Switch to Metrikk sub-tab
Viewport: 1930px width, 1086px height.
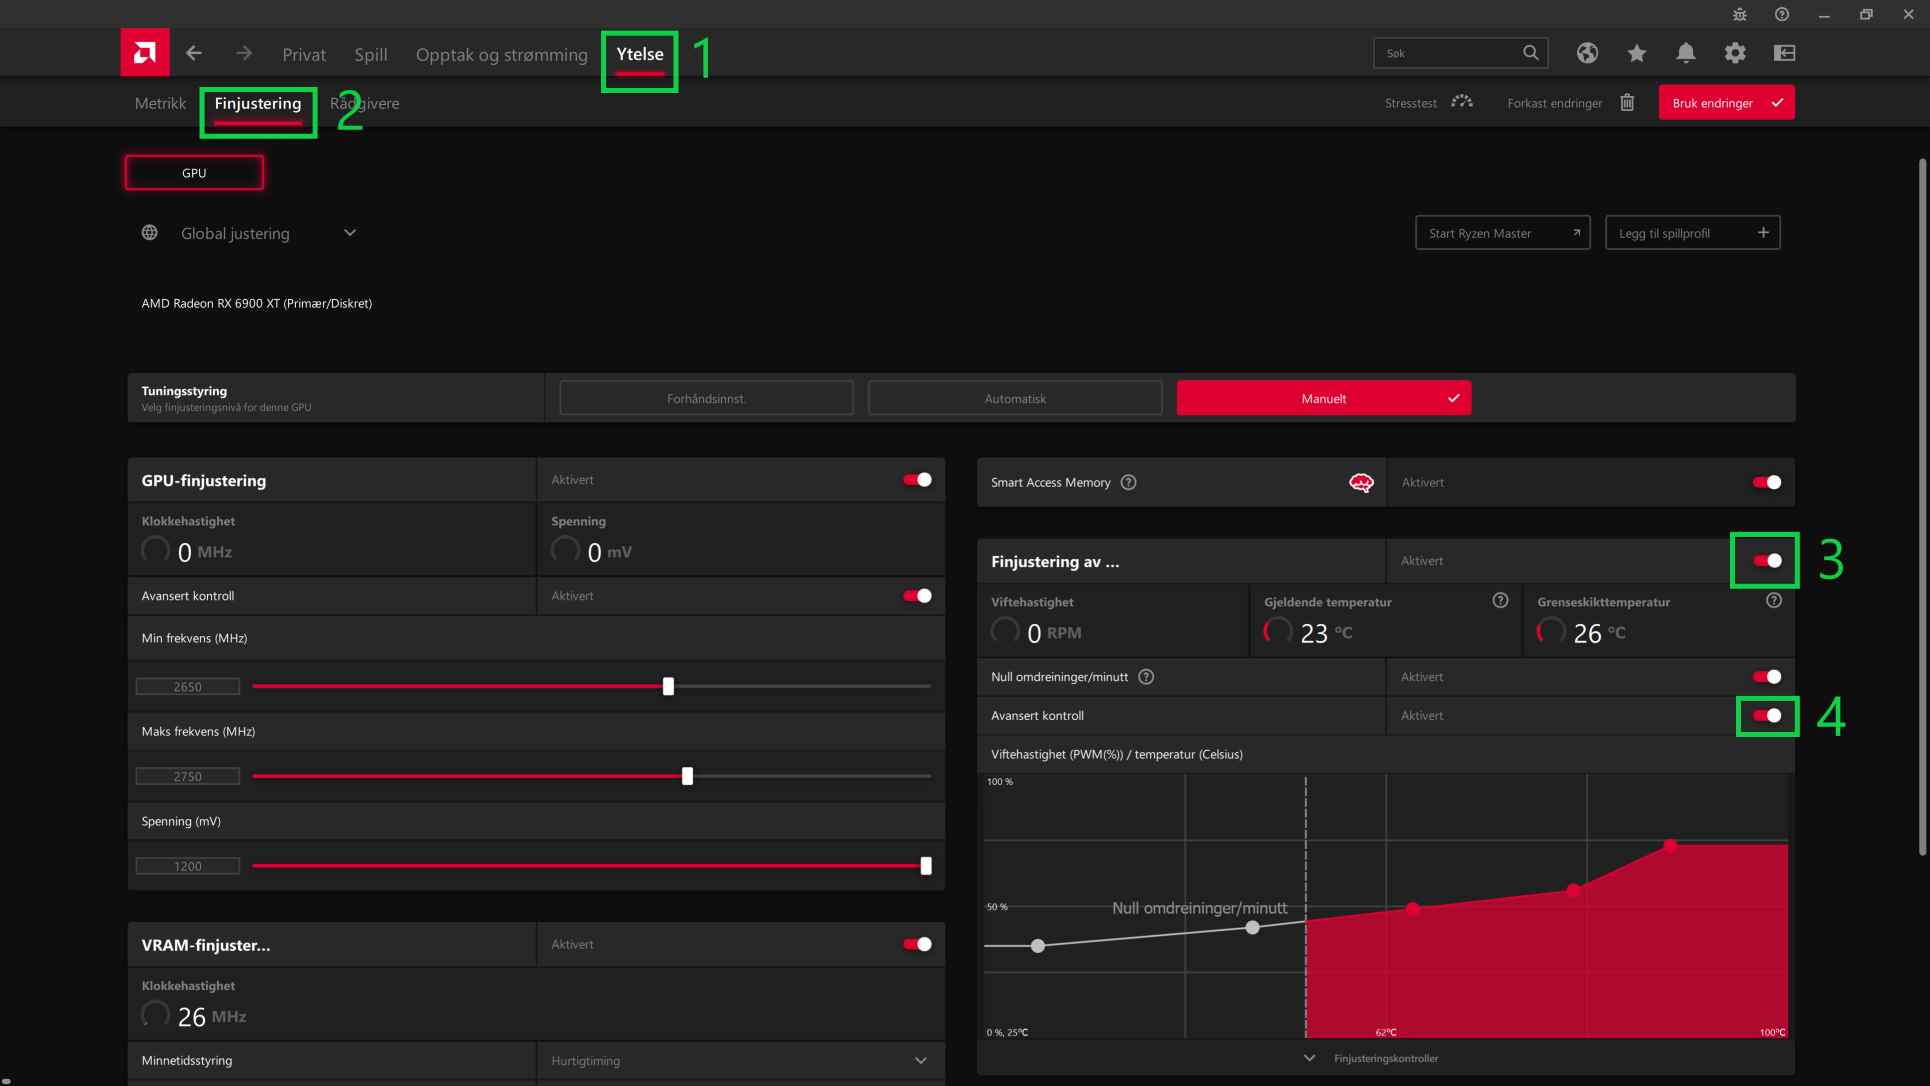tap(160, 103)
